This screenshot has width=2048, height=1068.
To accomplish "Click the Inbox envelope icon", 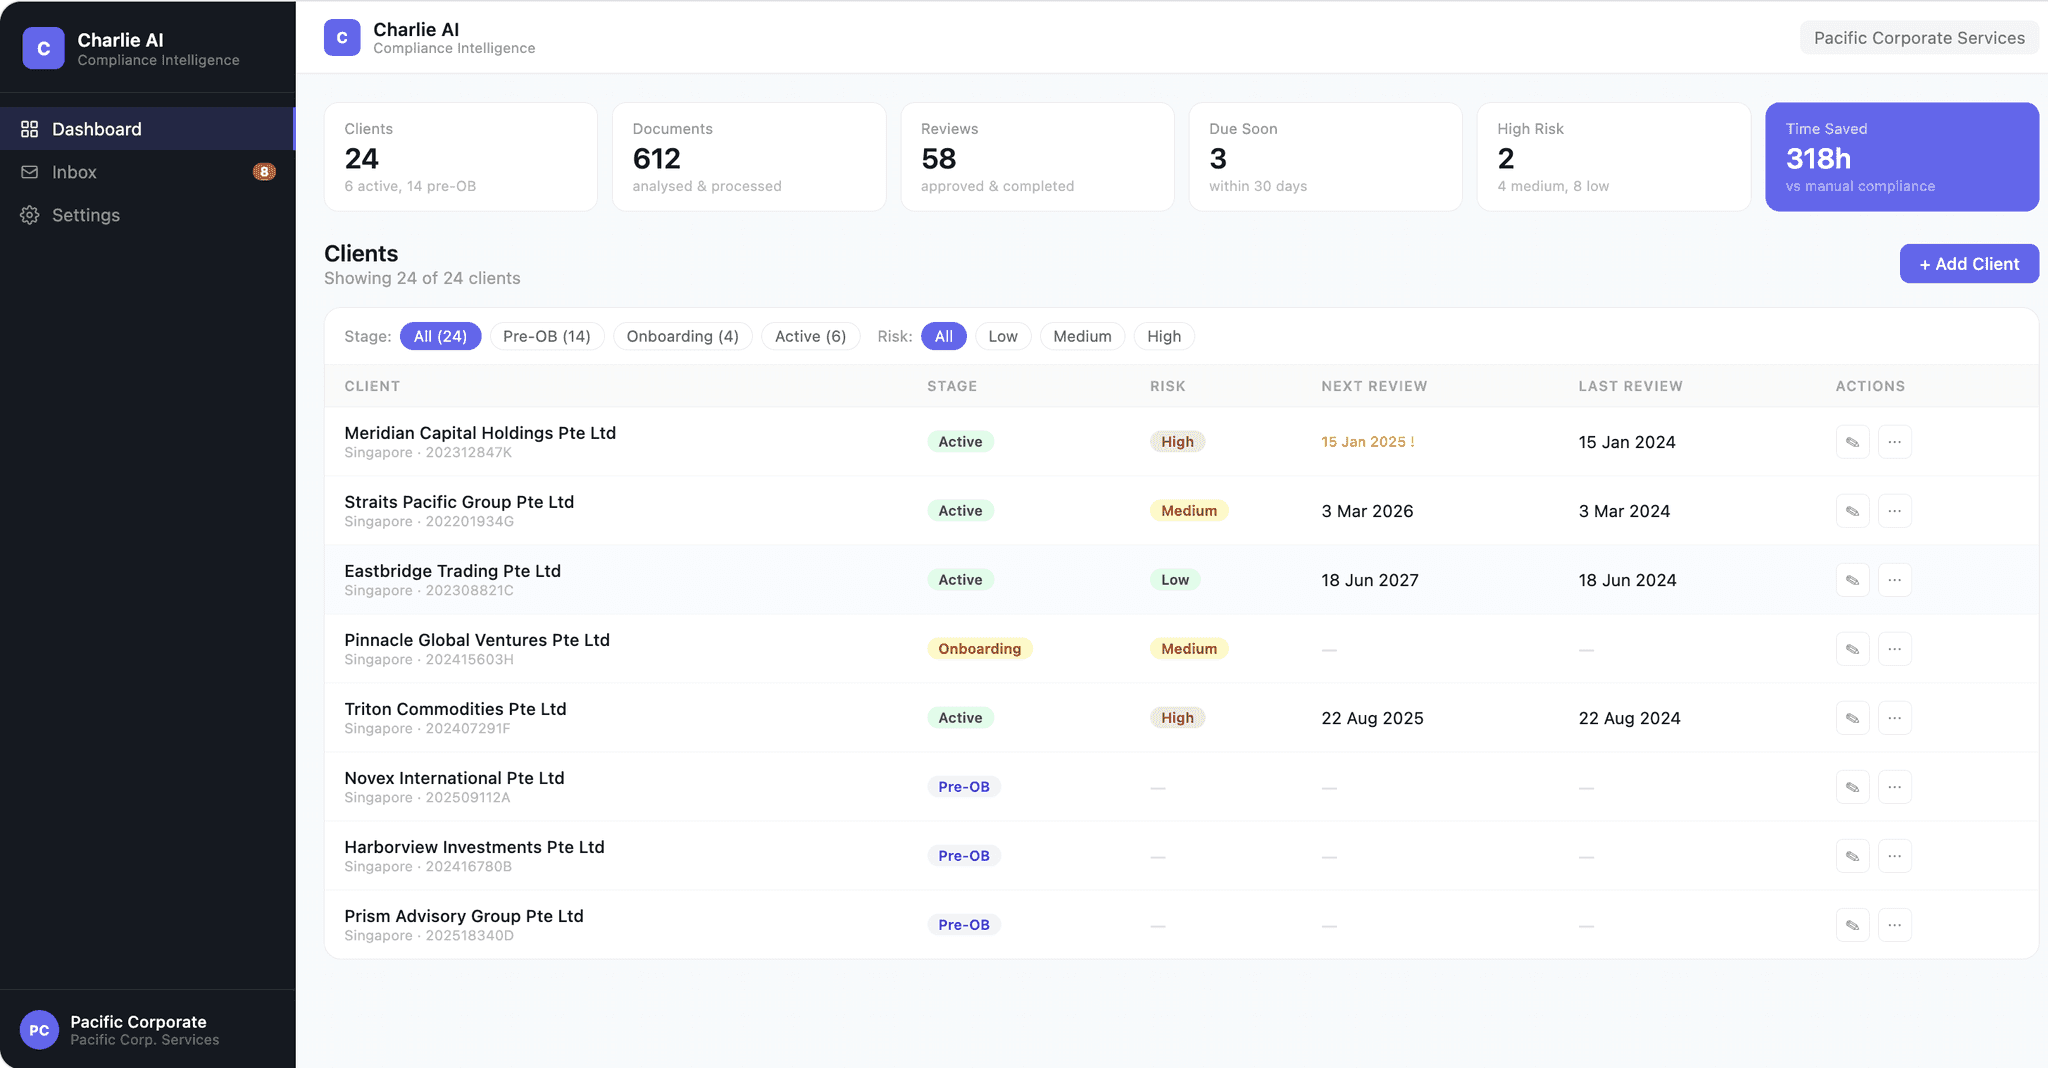I will 30,172.
